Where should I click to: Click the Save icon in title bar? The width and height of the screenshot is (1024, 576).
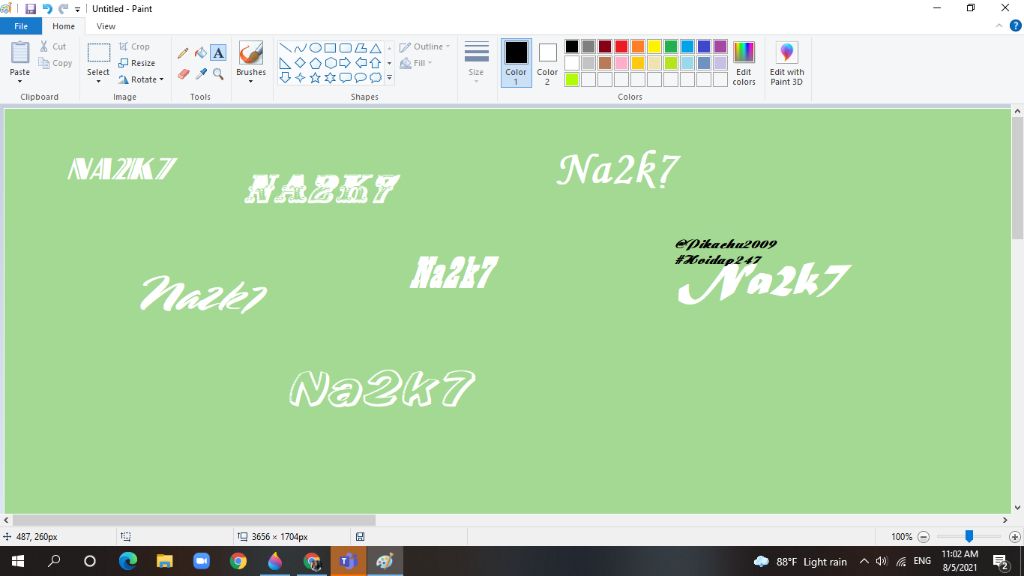[30, 8]
